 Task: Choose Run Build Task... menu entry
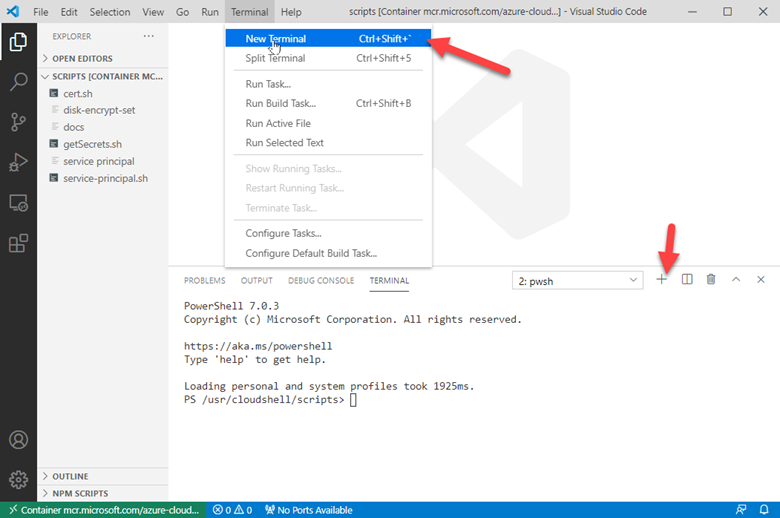(328, 104)
